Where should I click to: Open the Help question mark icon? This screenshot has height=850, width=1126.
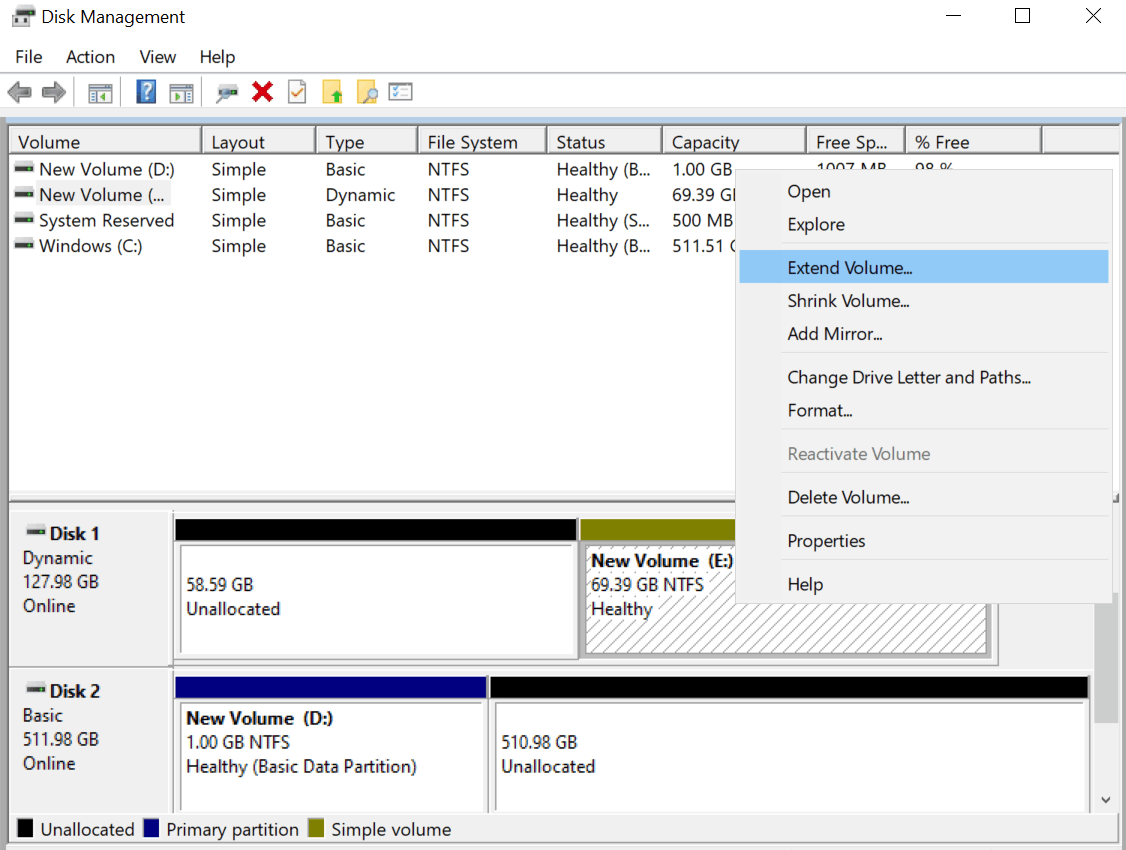tap(146, 91)
